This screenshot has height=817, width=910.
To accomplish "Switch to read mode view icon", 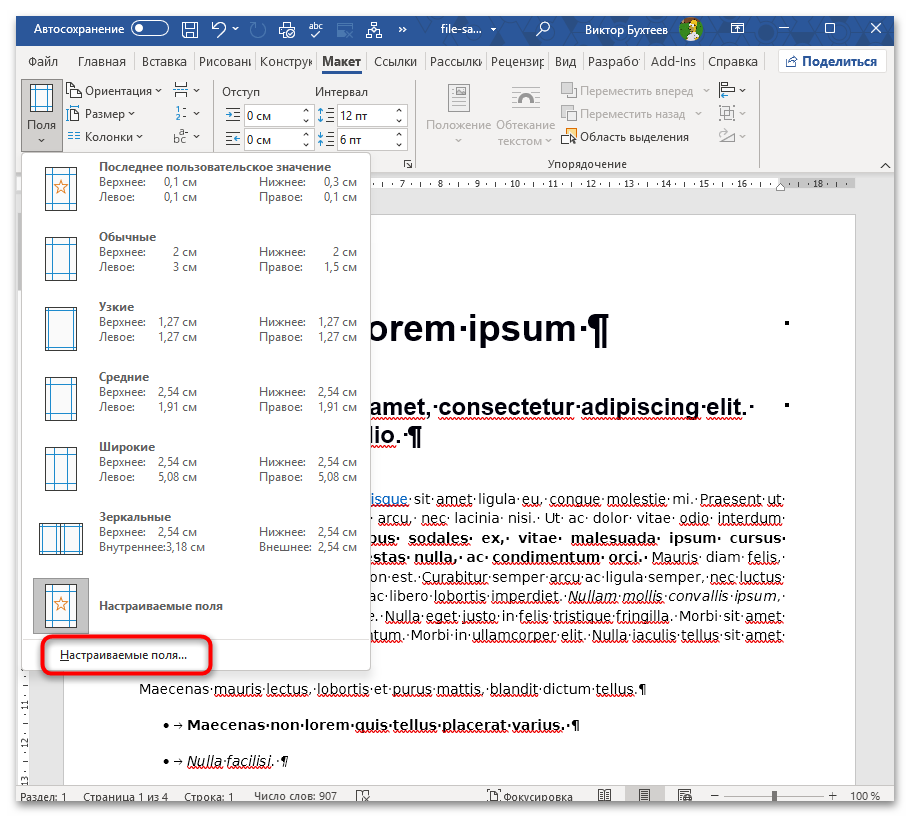I will pyautogui.click(x=605, y=795).
